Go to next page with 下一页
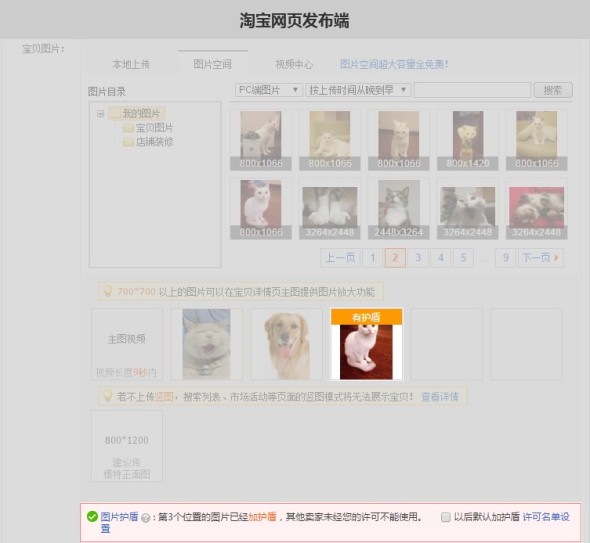This screenshot has width=590, height=543. (x=541, y=258)
